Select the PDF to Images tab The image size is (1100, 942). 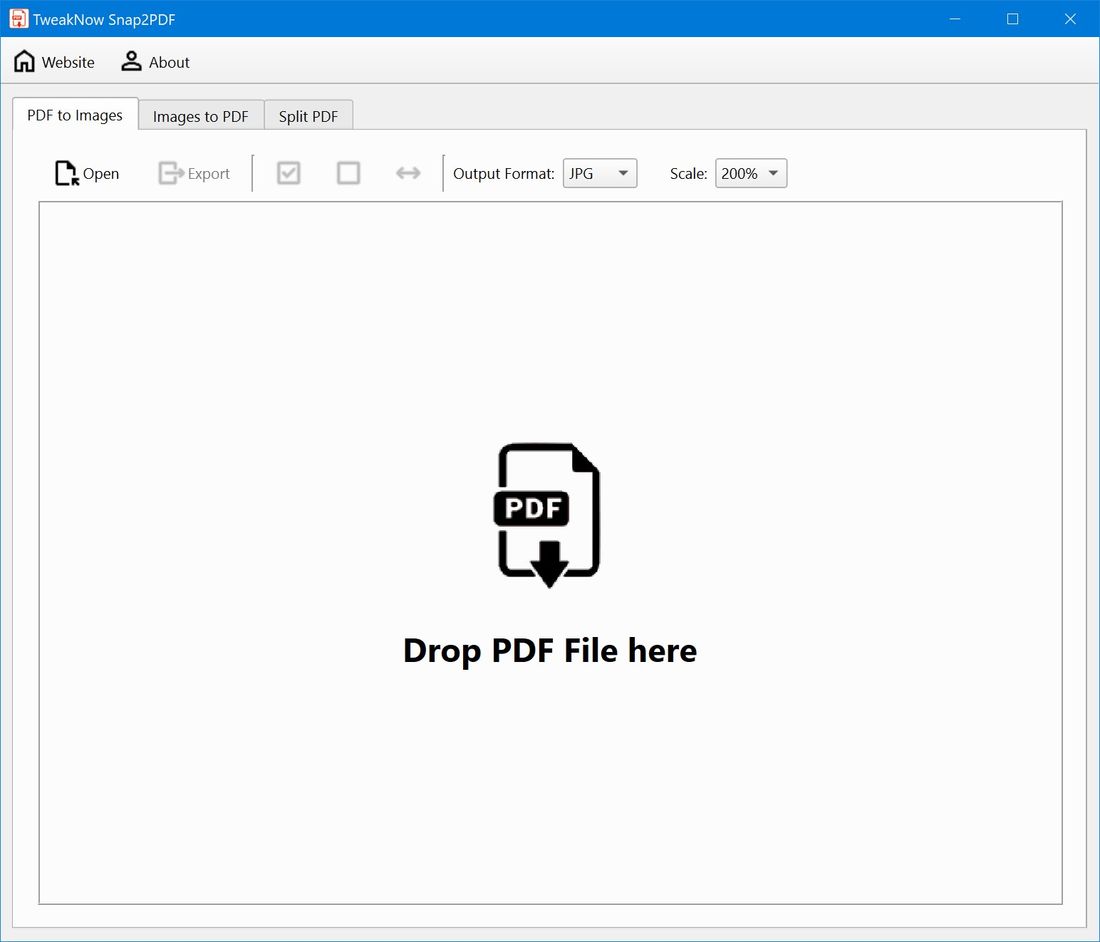pos(74,114)
